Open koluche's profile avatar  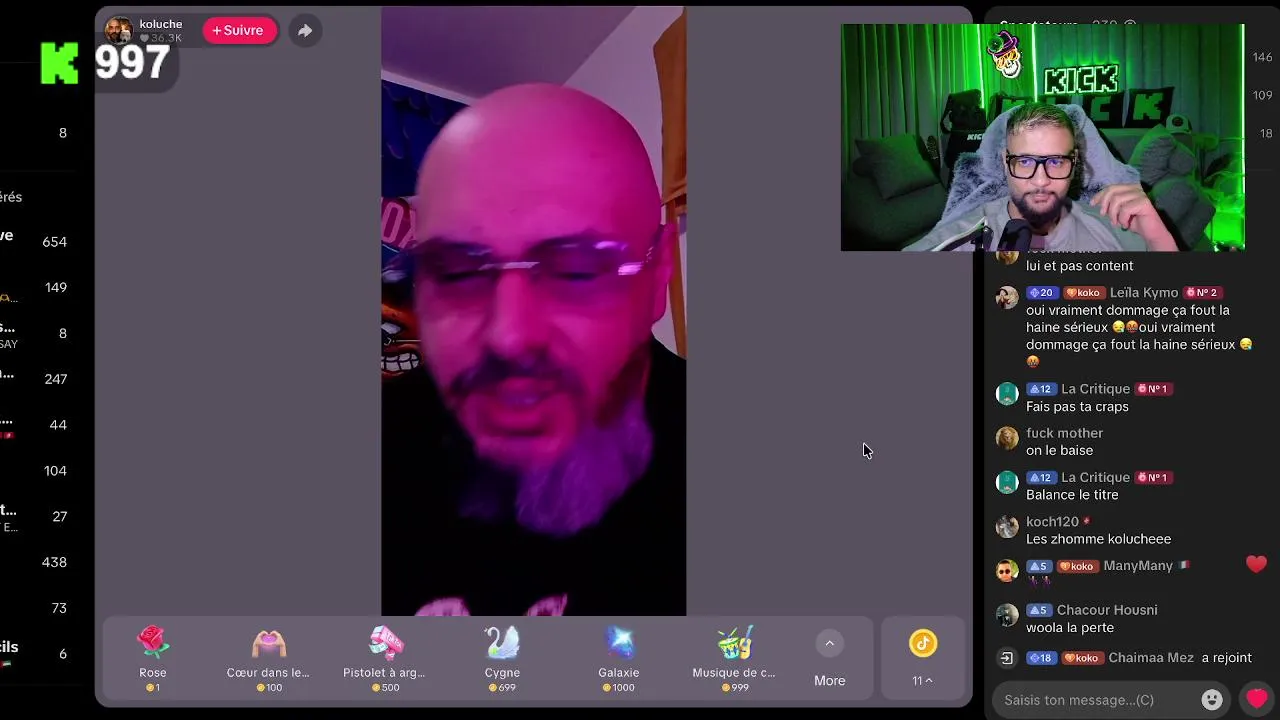tap(119, 30)
